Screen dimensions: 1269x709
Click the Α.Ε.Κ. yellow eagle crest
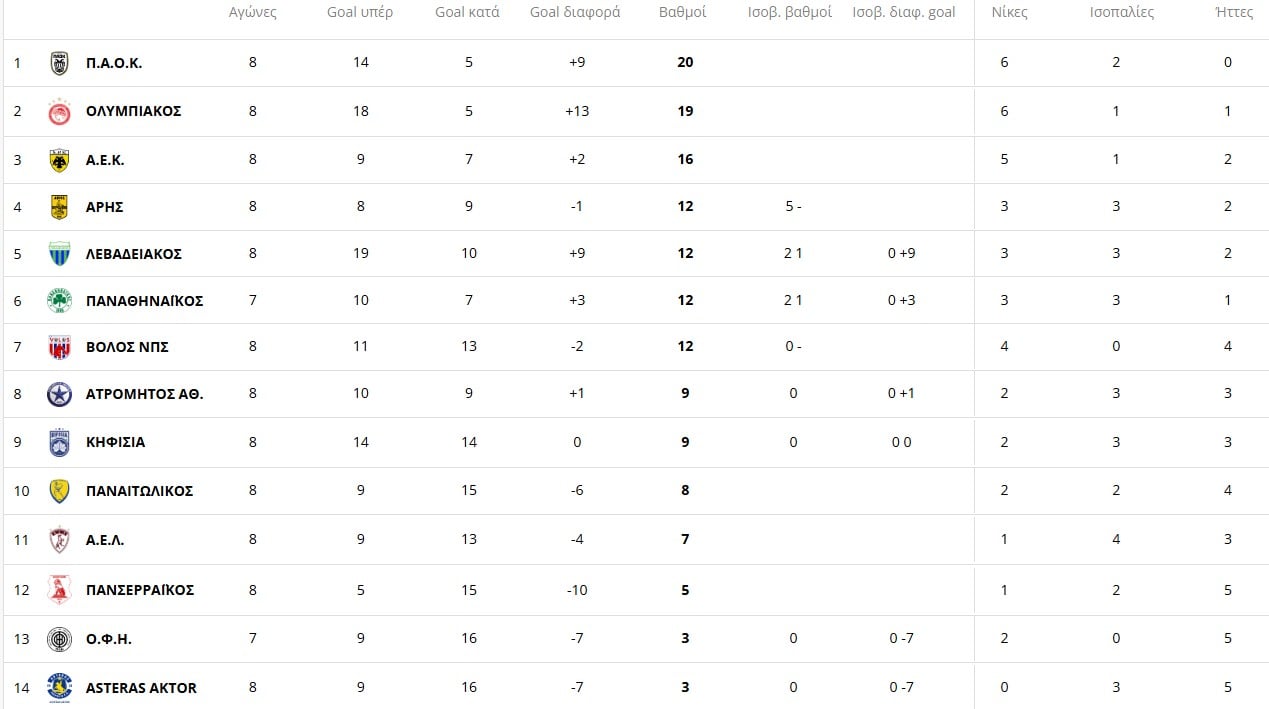click(x=59, y=160)
